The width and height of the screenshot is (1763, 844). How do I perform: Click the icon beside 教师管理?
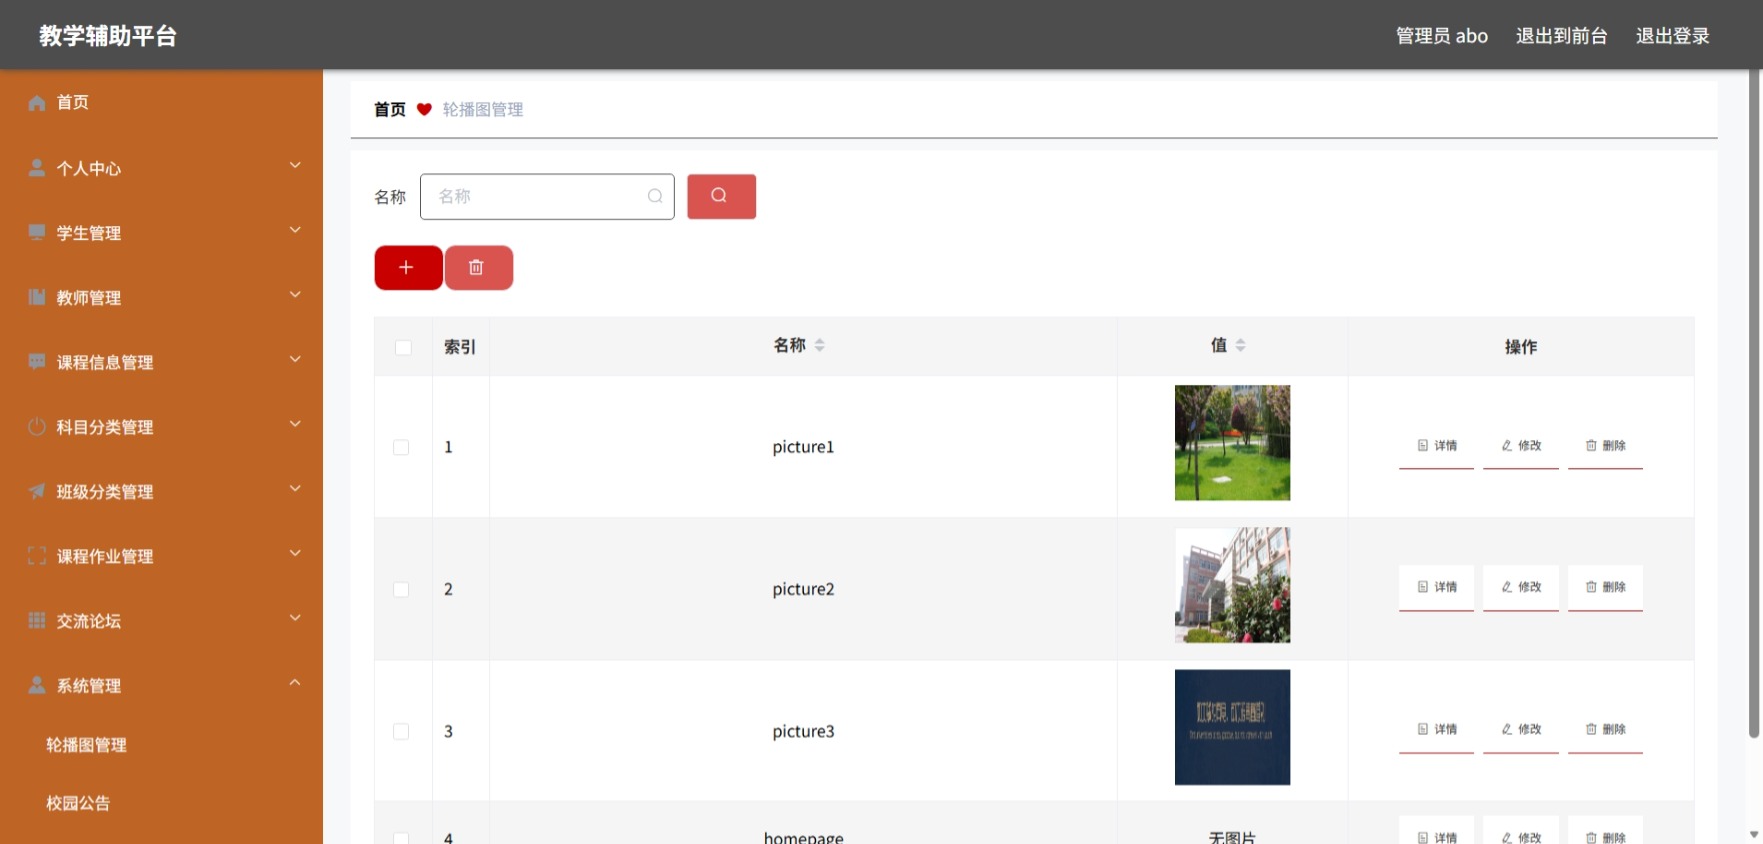pos(37,297)
